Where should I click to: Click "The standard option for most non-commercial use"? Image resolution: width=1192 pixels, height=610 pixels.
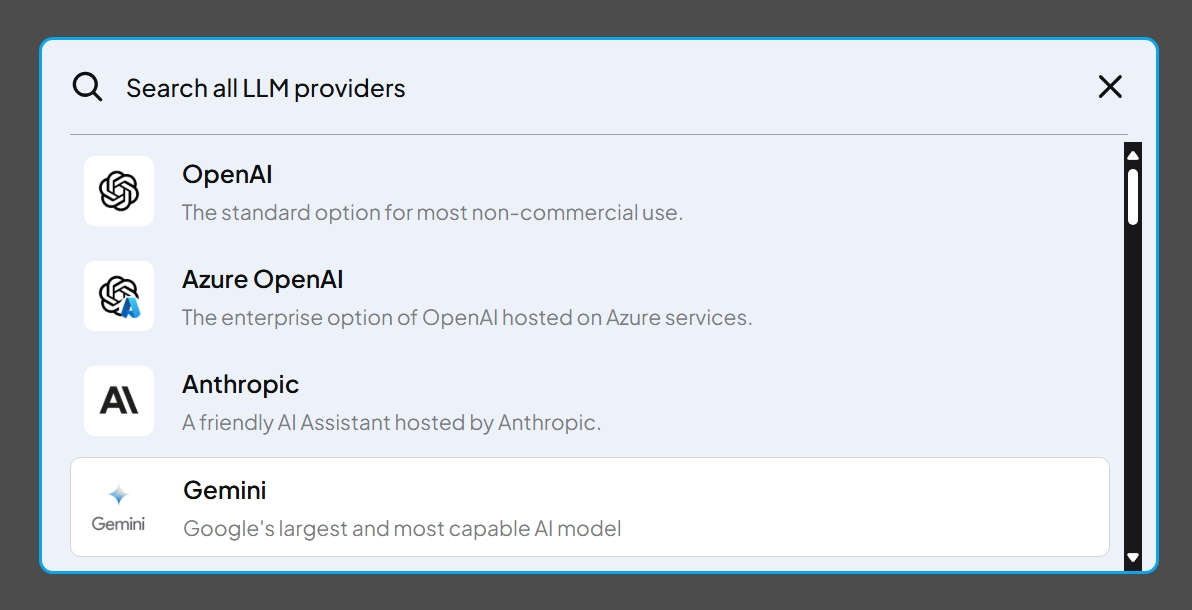pyautogui.click(x=432, y=213)
